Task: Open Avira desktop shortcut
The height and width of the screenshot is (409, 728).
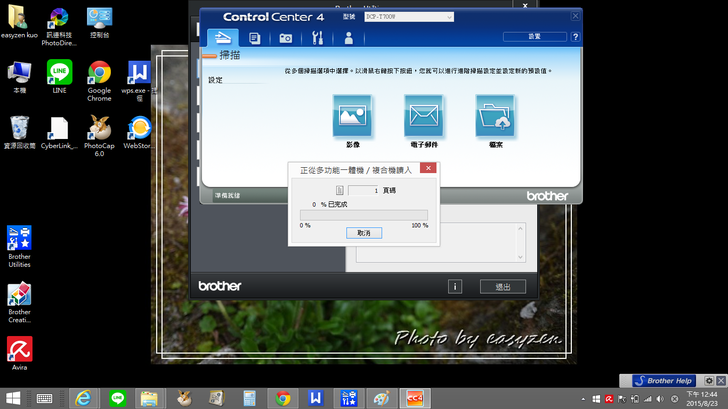Action: pyautogui.click(x=20, y=353)
